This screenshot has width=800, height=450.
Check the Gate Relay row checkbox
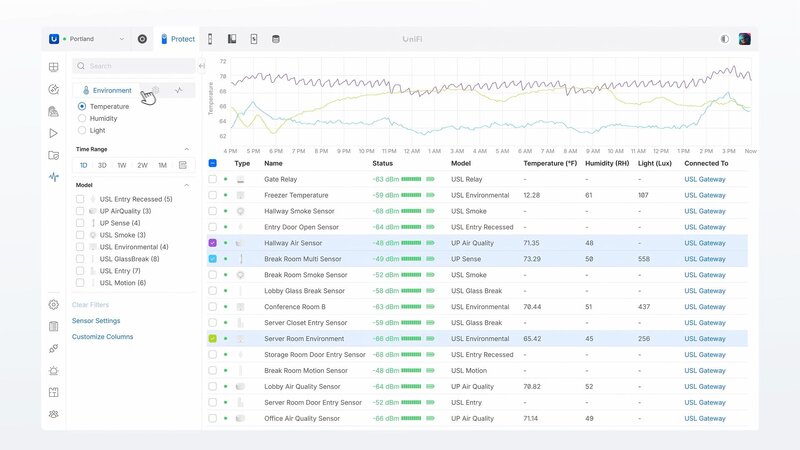tap(213, 179)
